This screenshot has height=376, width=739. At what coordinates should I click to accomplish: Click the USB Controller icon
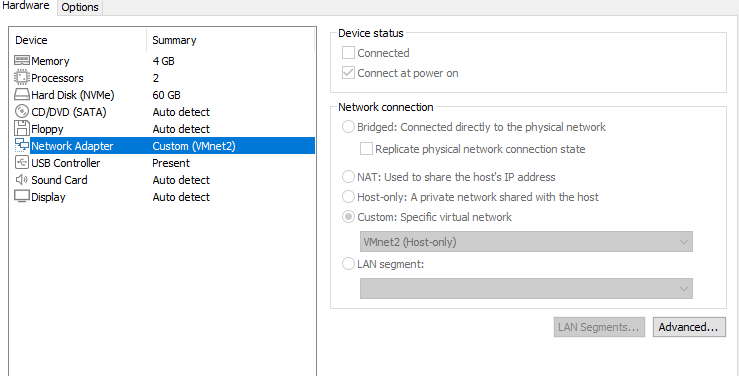(x=22, y=163)
